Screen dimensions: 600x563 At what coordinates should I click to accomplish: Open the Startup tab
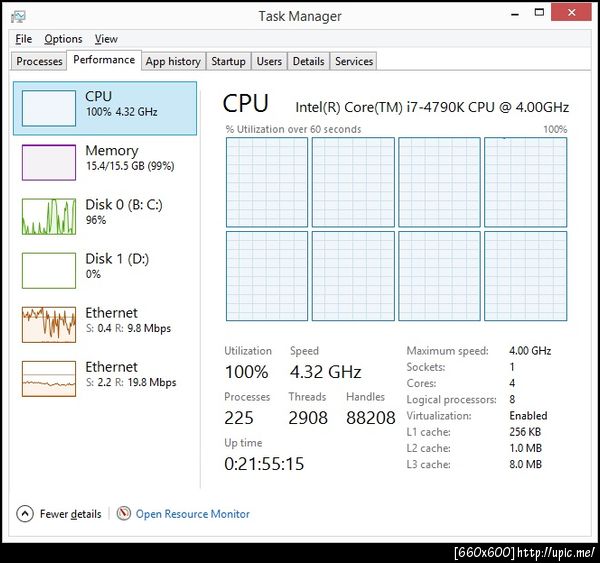(228, 61)
